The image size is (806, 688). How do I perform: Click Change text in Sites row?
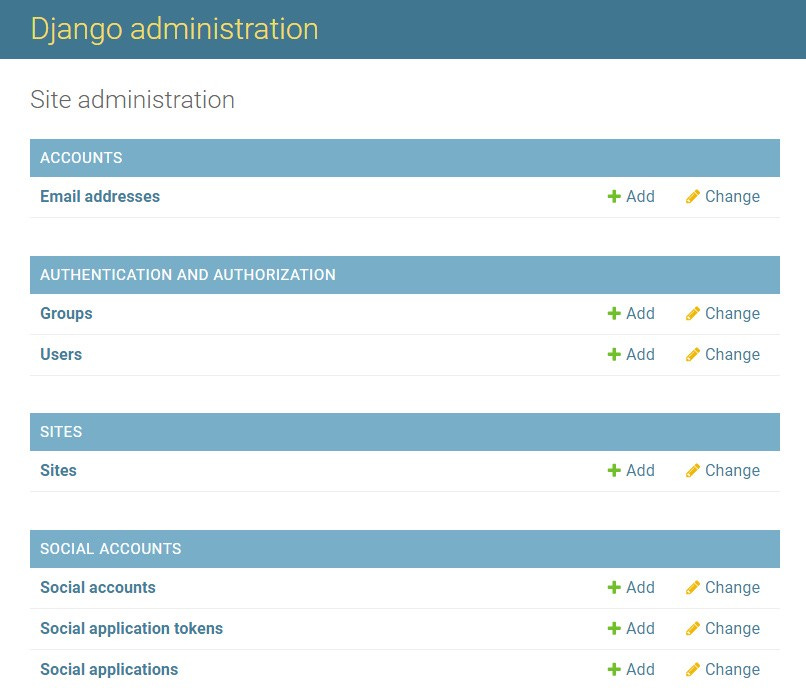point(732,470)
